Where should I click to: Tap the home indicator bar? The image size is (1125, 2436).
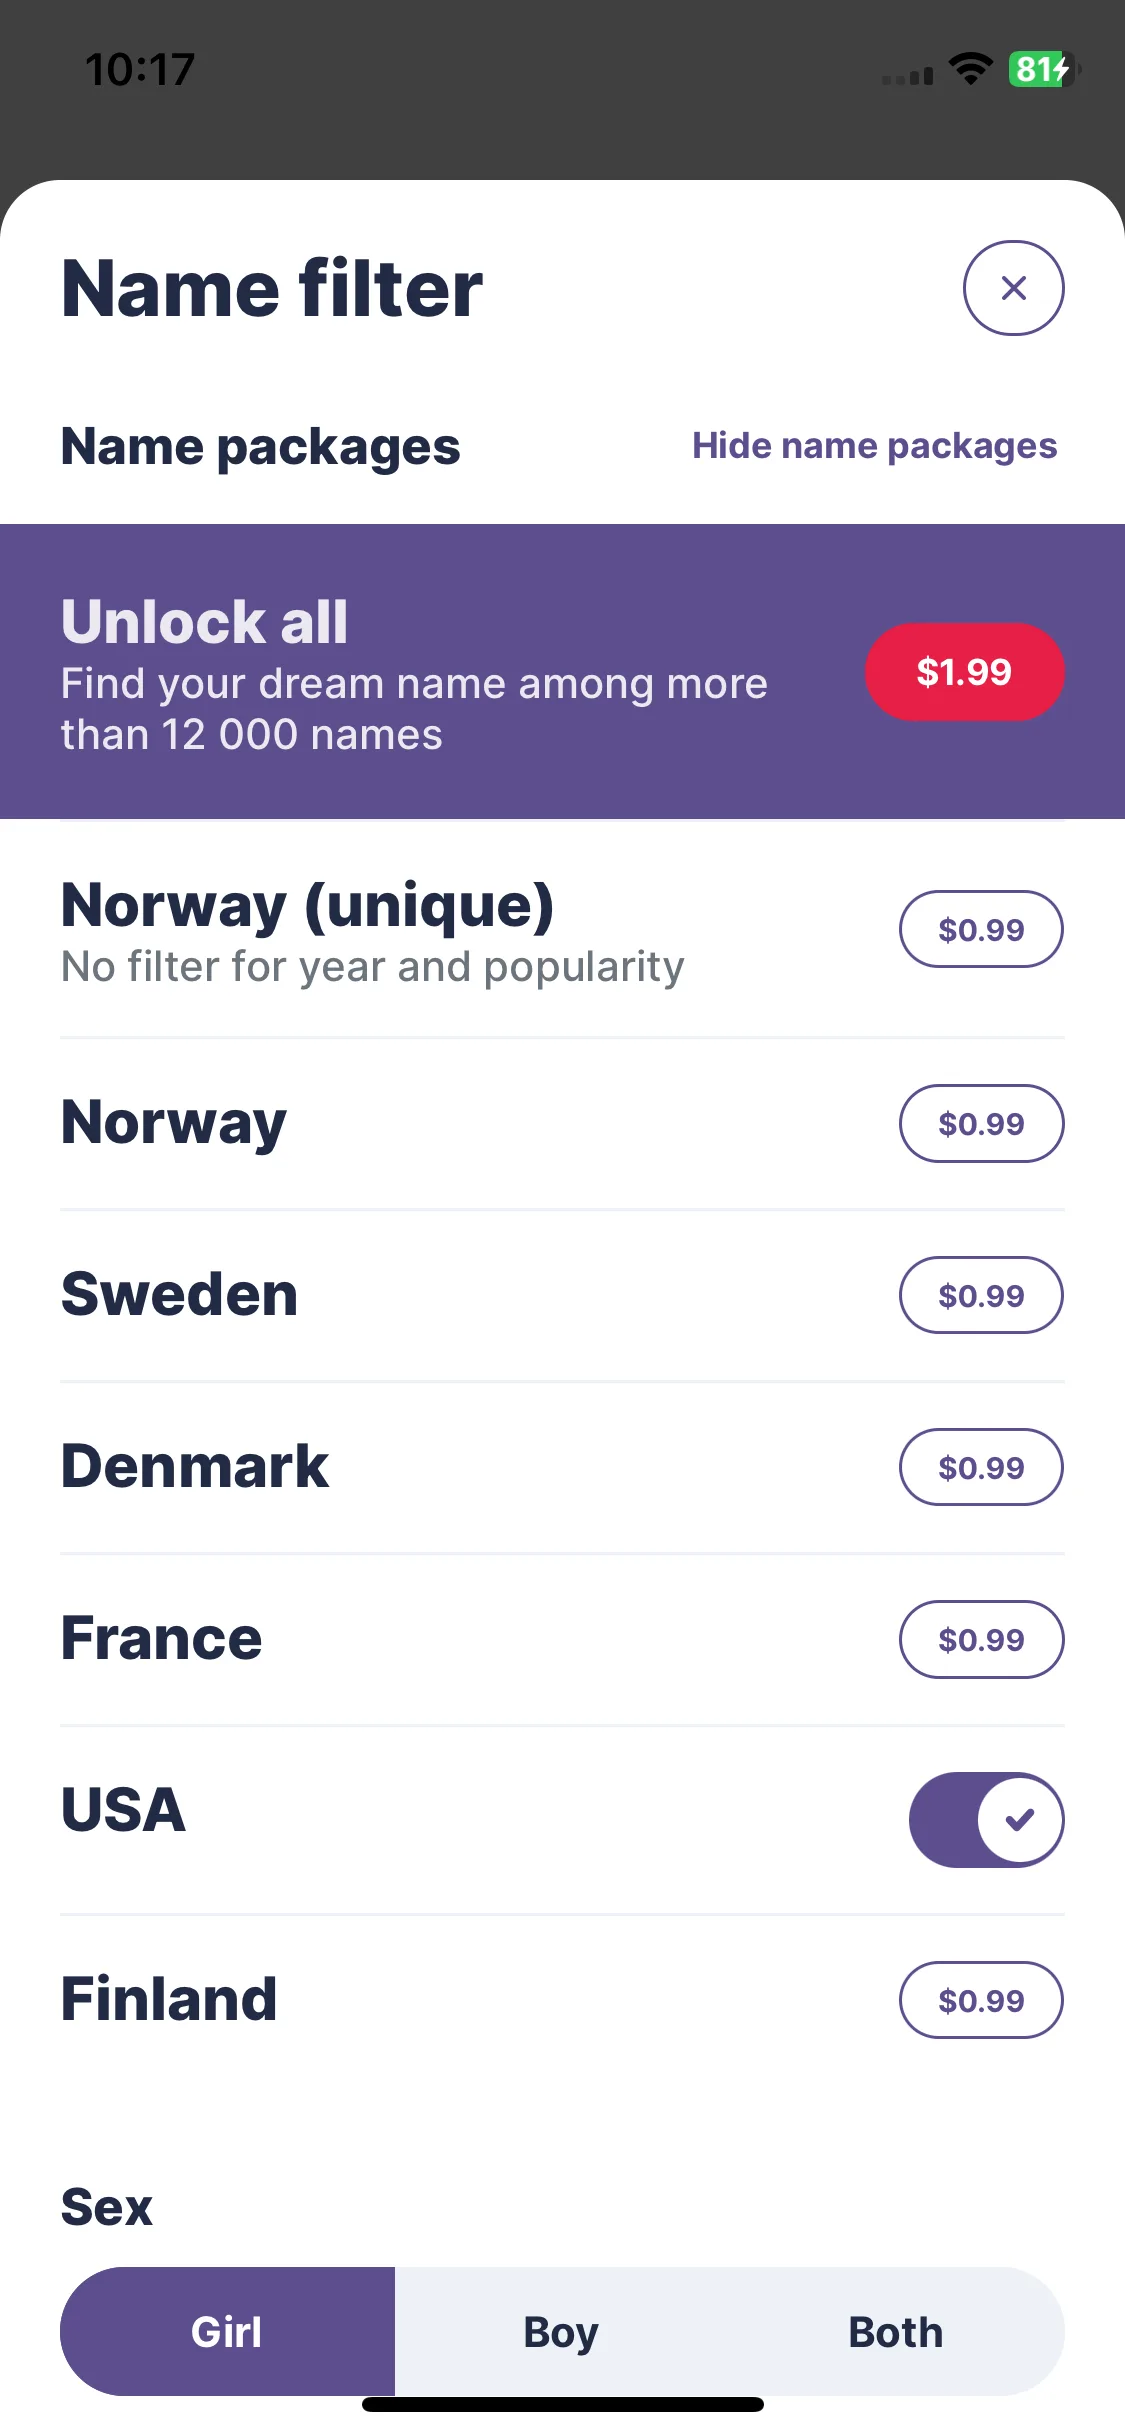pyautogui.click(x=563, y=2404)
